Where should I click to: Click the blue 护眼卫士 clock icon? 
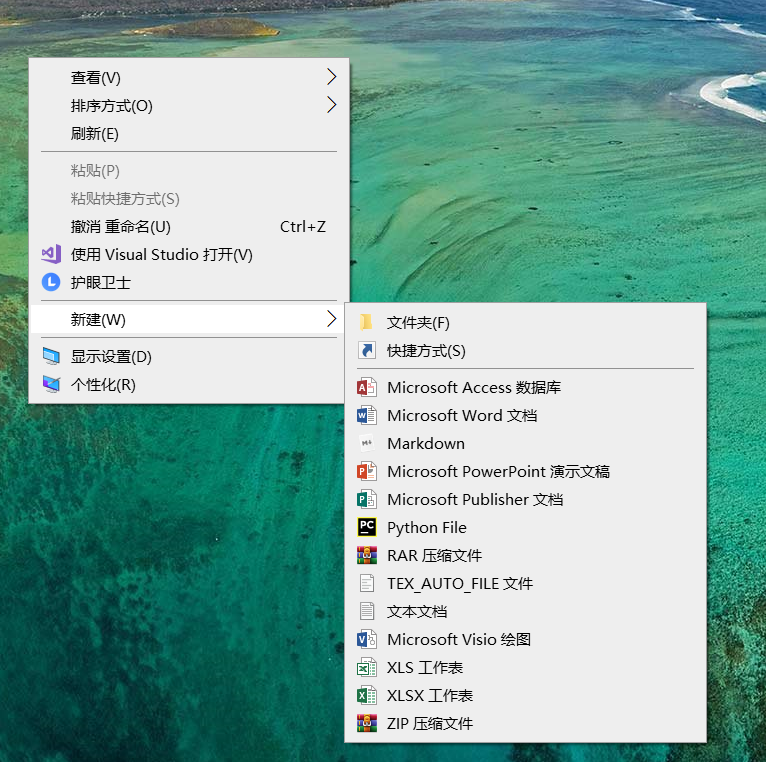click(51, 282)
